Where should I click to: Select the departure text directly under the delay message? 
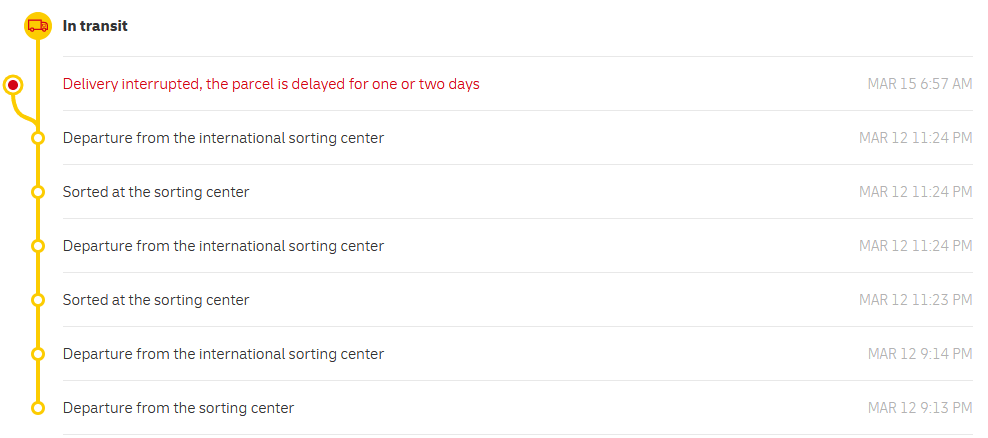pos(223,138)
